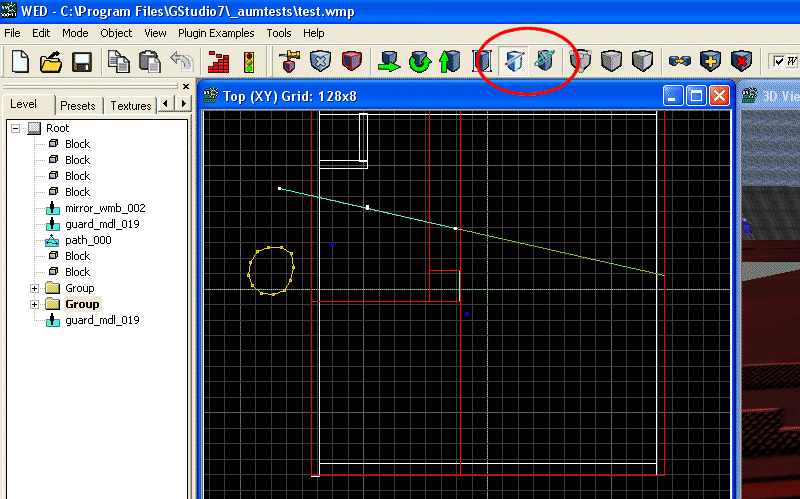Save the level with the floppy disk icon
The image size is (800, 499).
tap(81, 62)
